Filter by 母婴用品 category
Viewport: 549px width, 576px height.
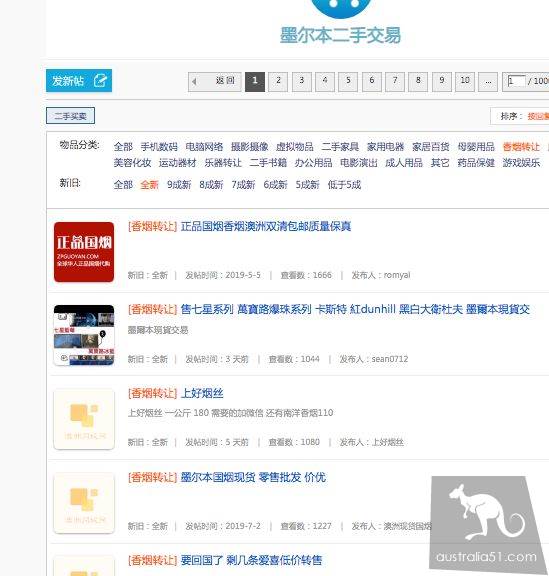tap(476, 147)
